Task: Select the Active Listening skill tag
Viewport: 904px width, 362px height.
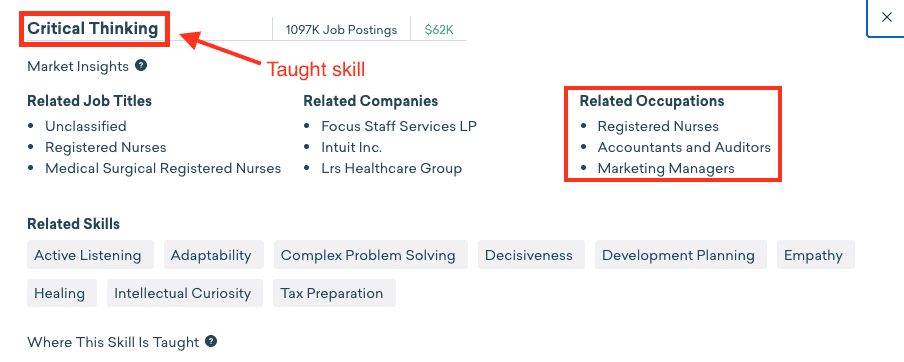Action: click(x=91, y=255)
